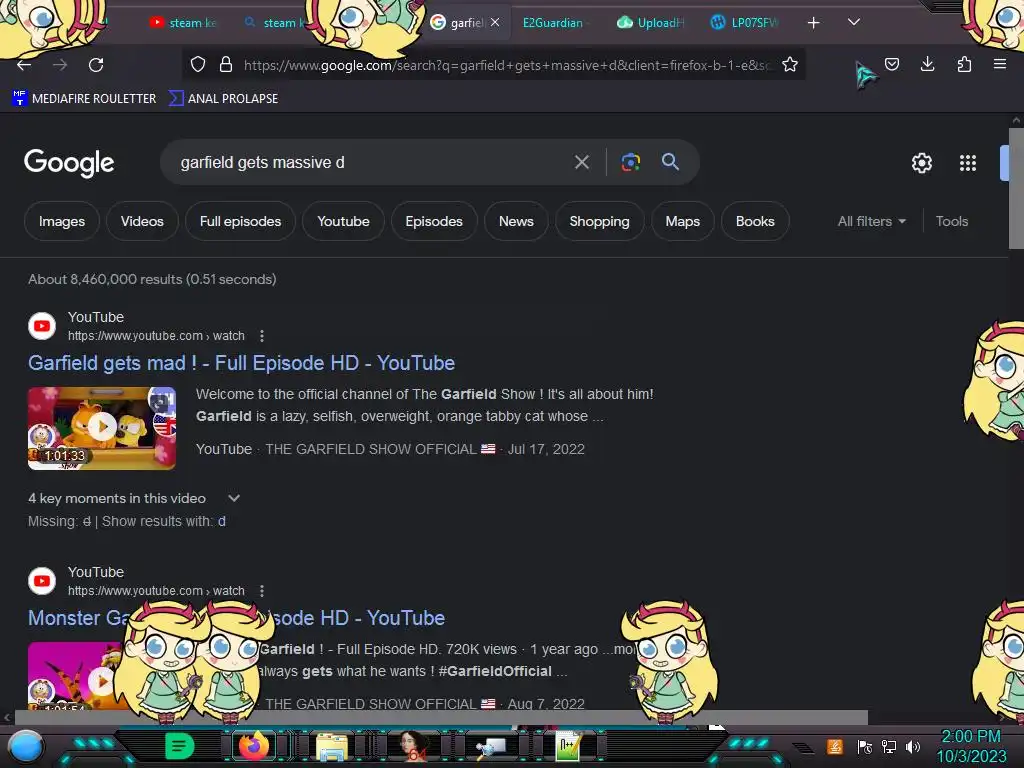Open Garfield gets mad Full Episode result
This screenshot has width=1024, height=768.
[x=242, y=363]
